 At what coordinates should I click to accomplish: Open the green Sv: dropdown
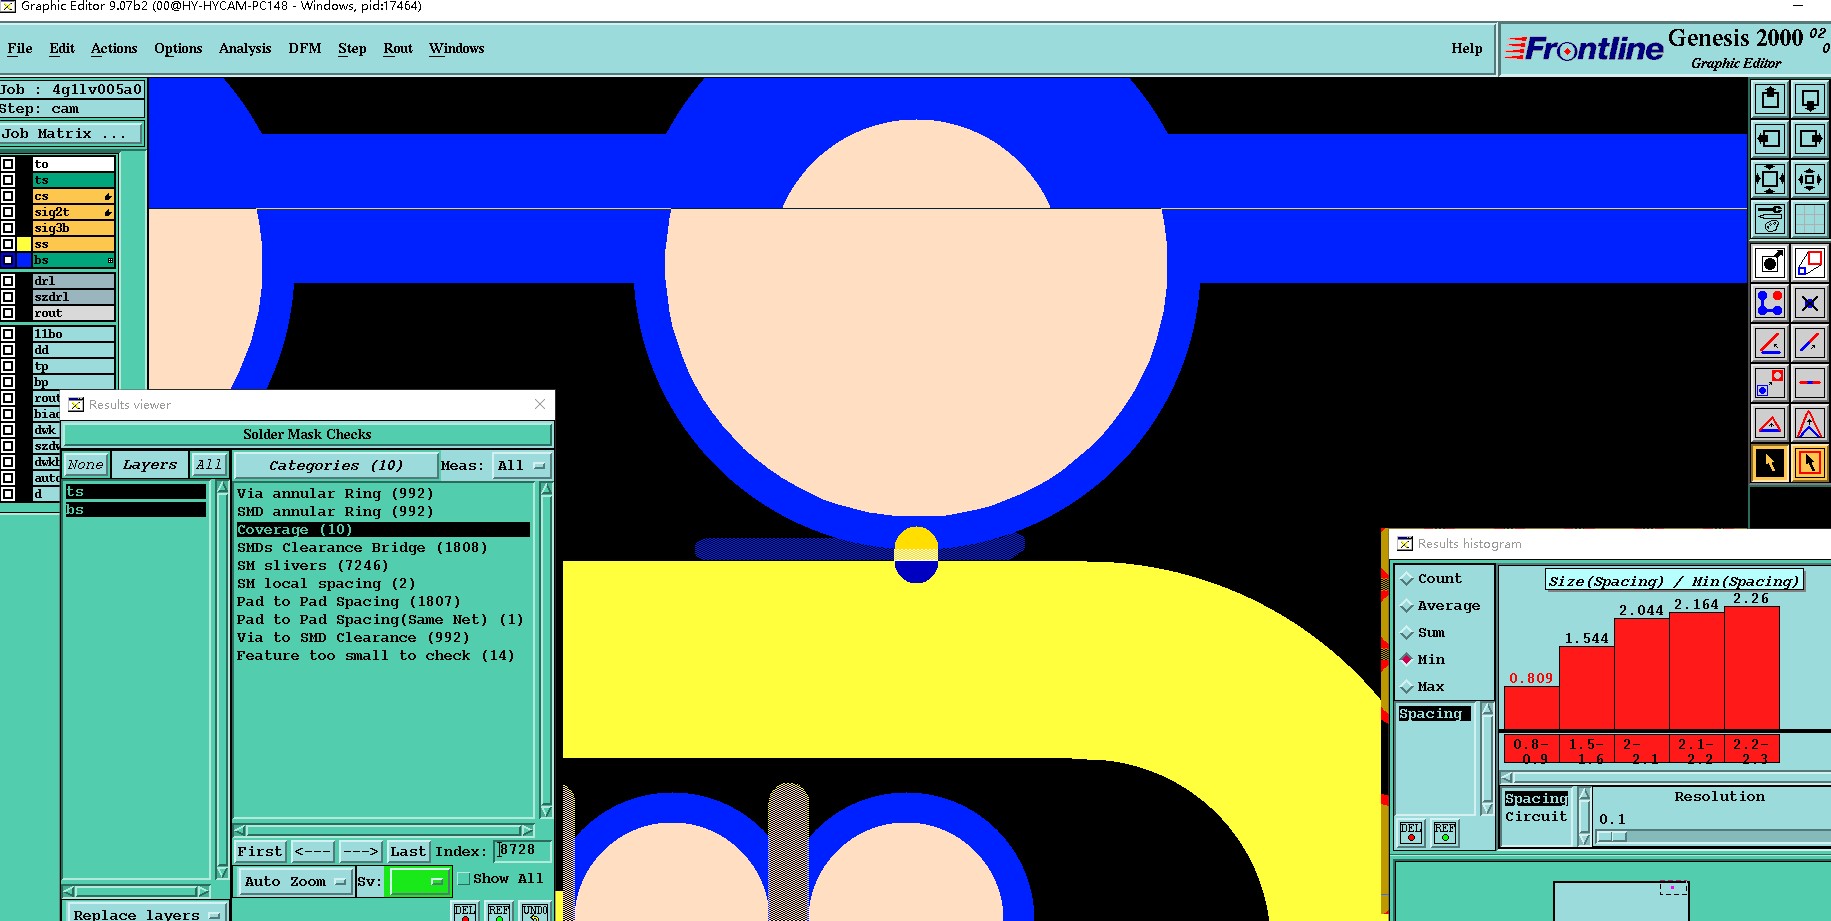tap(419, 881)
